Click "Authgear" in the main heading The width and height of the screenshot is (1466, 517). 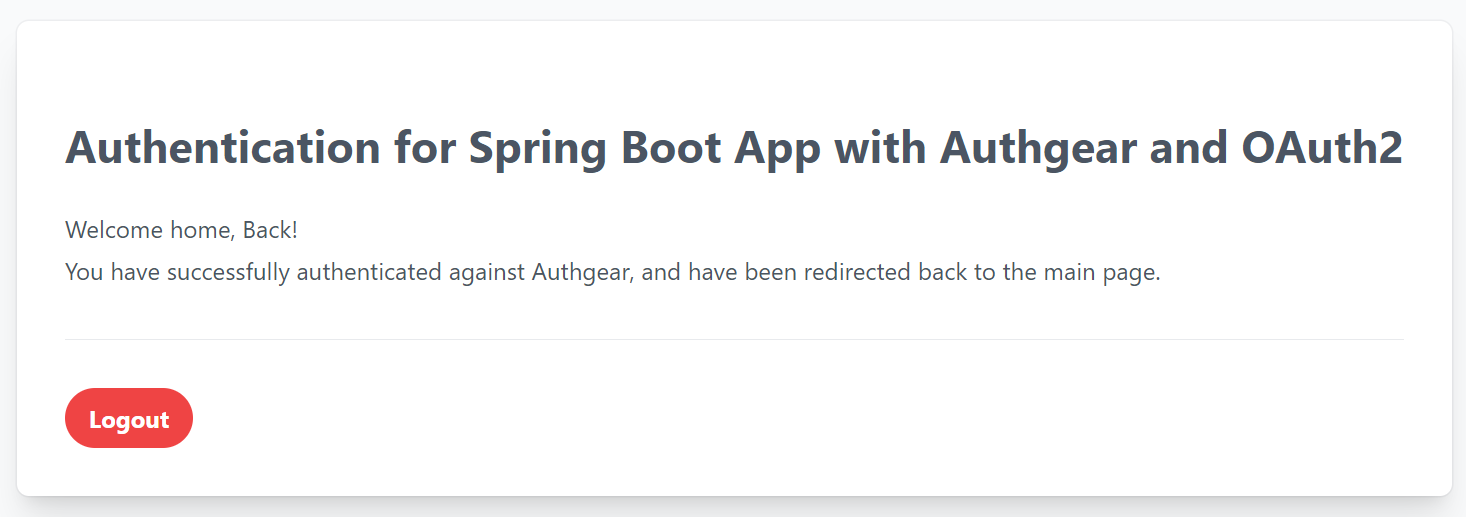1038,149
